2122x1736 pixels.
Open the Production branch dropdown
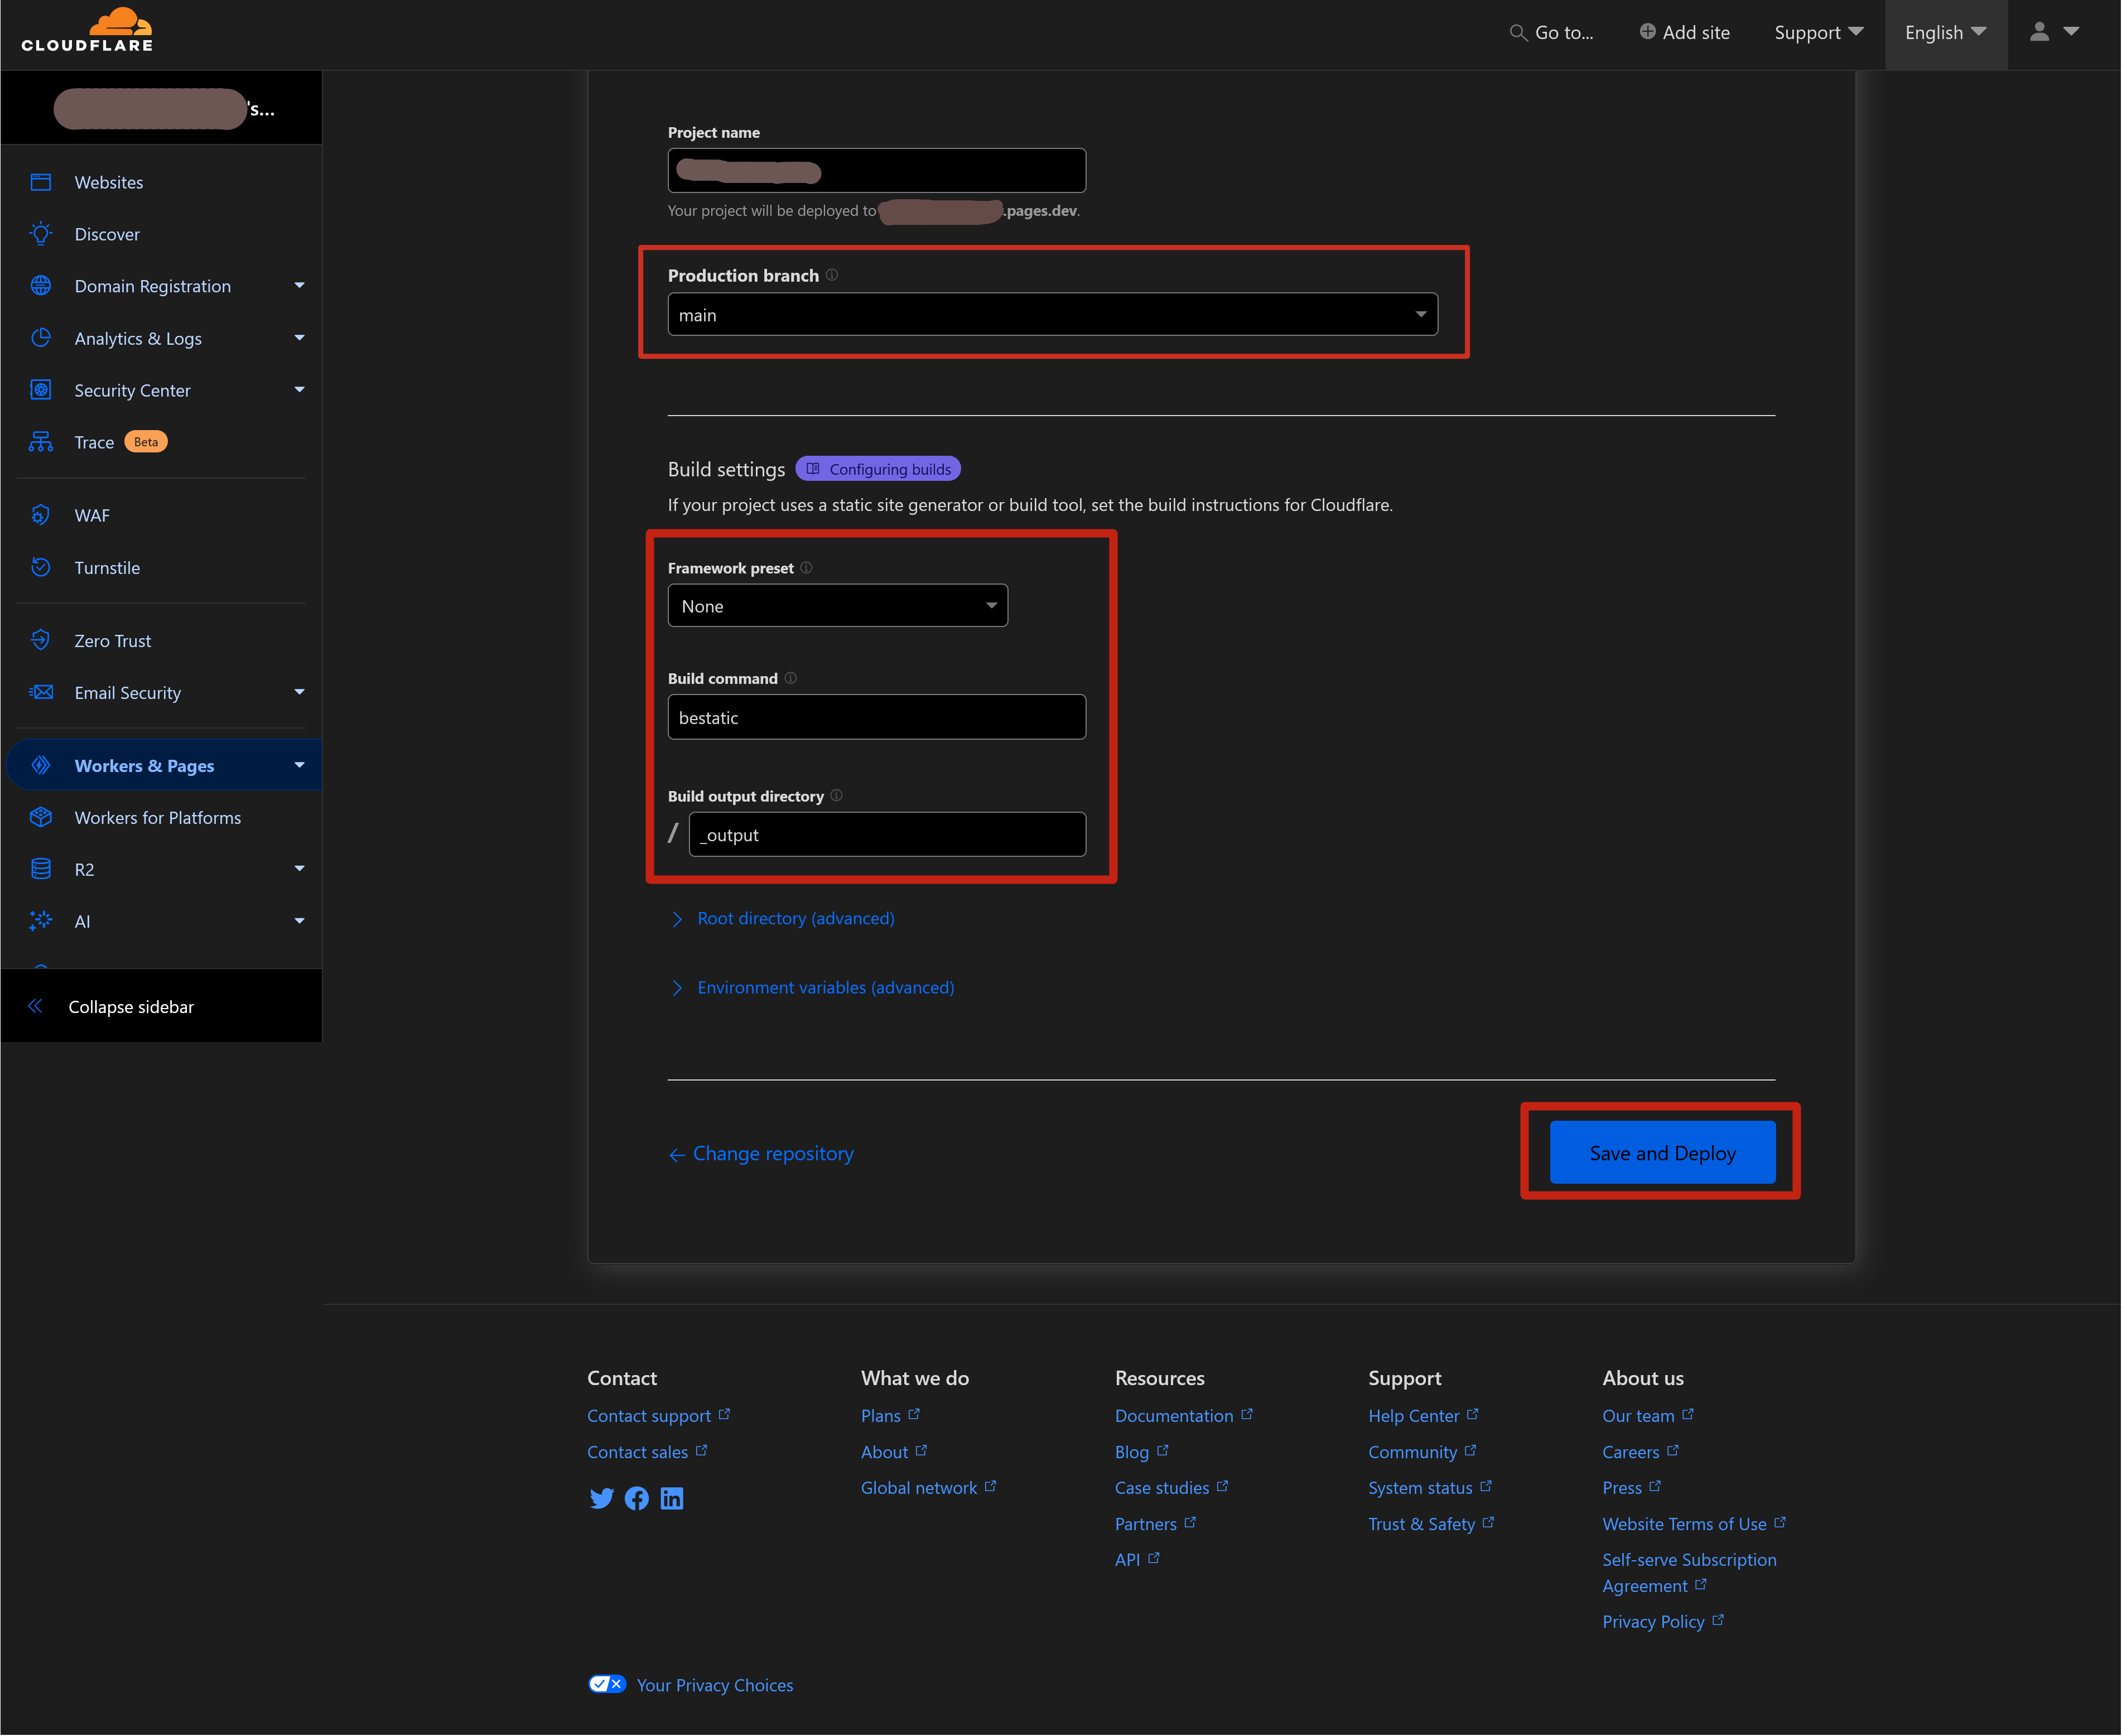pyautogui.click(x=1052, y=314)
